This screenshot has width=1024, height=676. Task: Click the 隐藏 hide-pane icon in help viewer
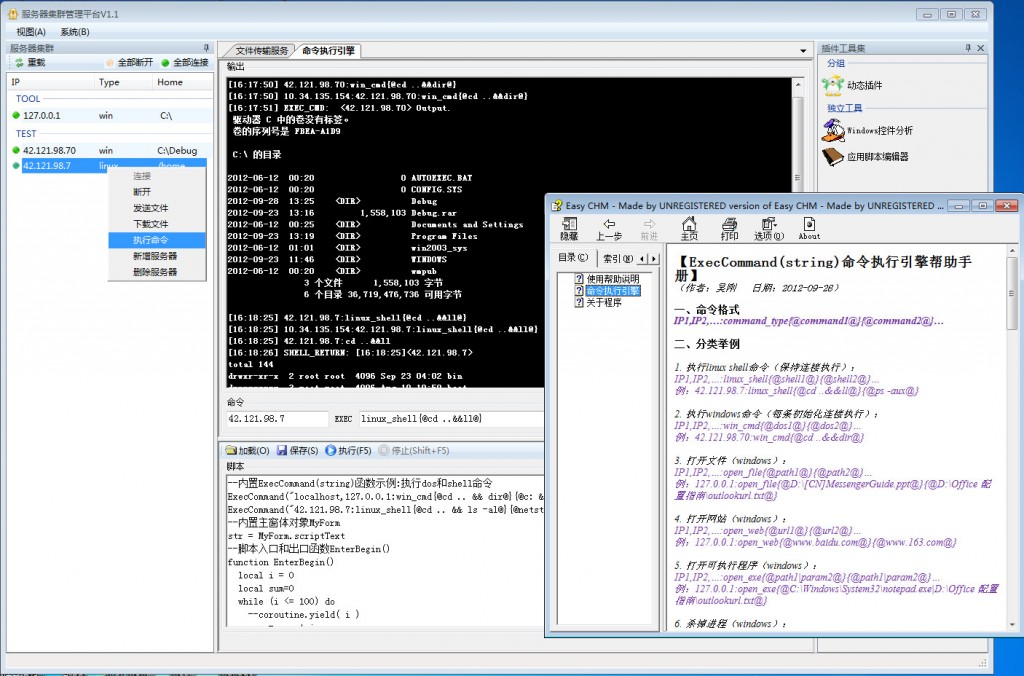click(x=569, y=225)
